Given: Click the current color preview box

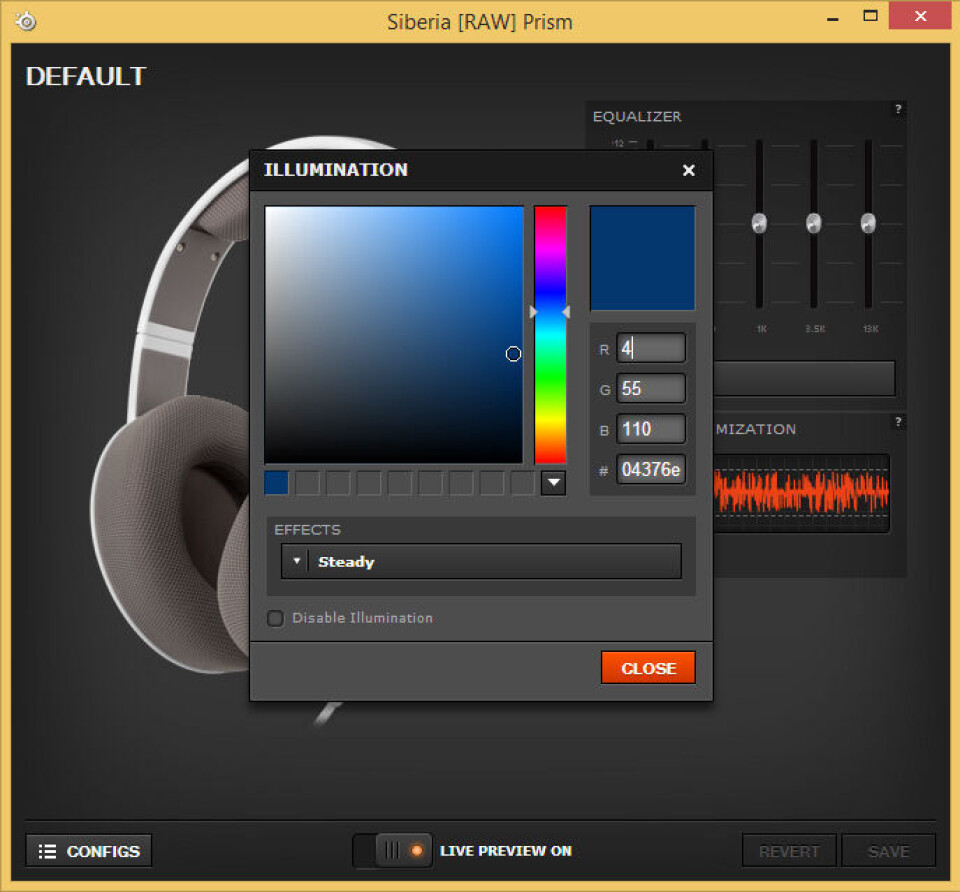Looking at the screenshot, I should click(642, 258).
